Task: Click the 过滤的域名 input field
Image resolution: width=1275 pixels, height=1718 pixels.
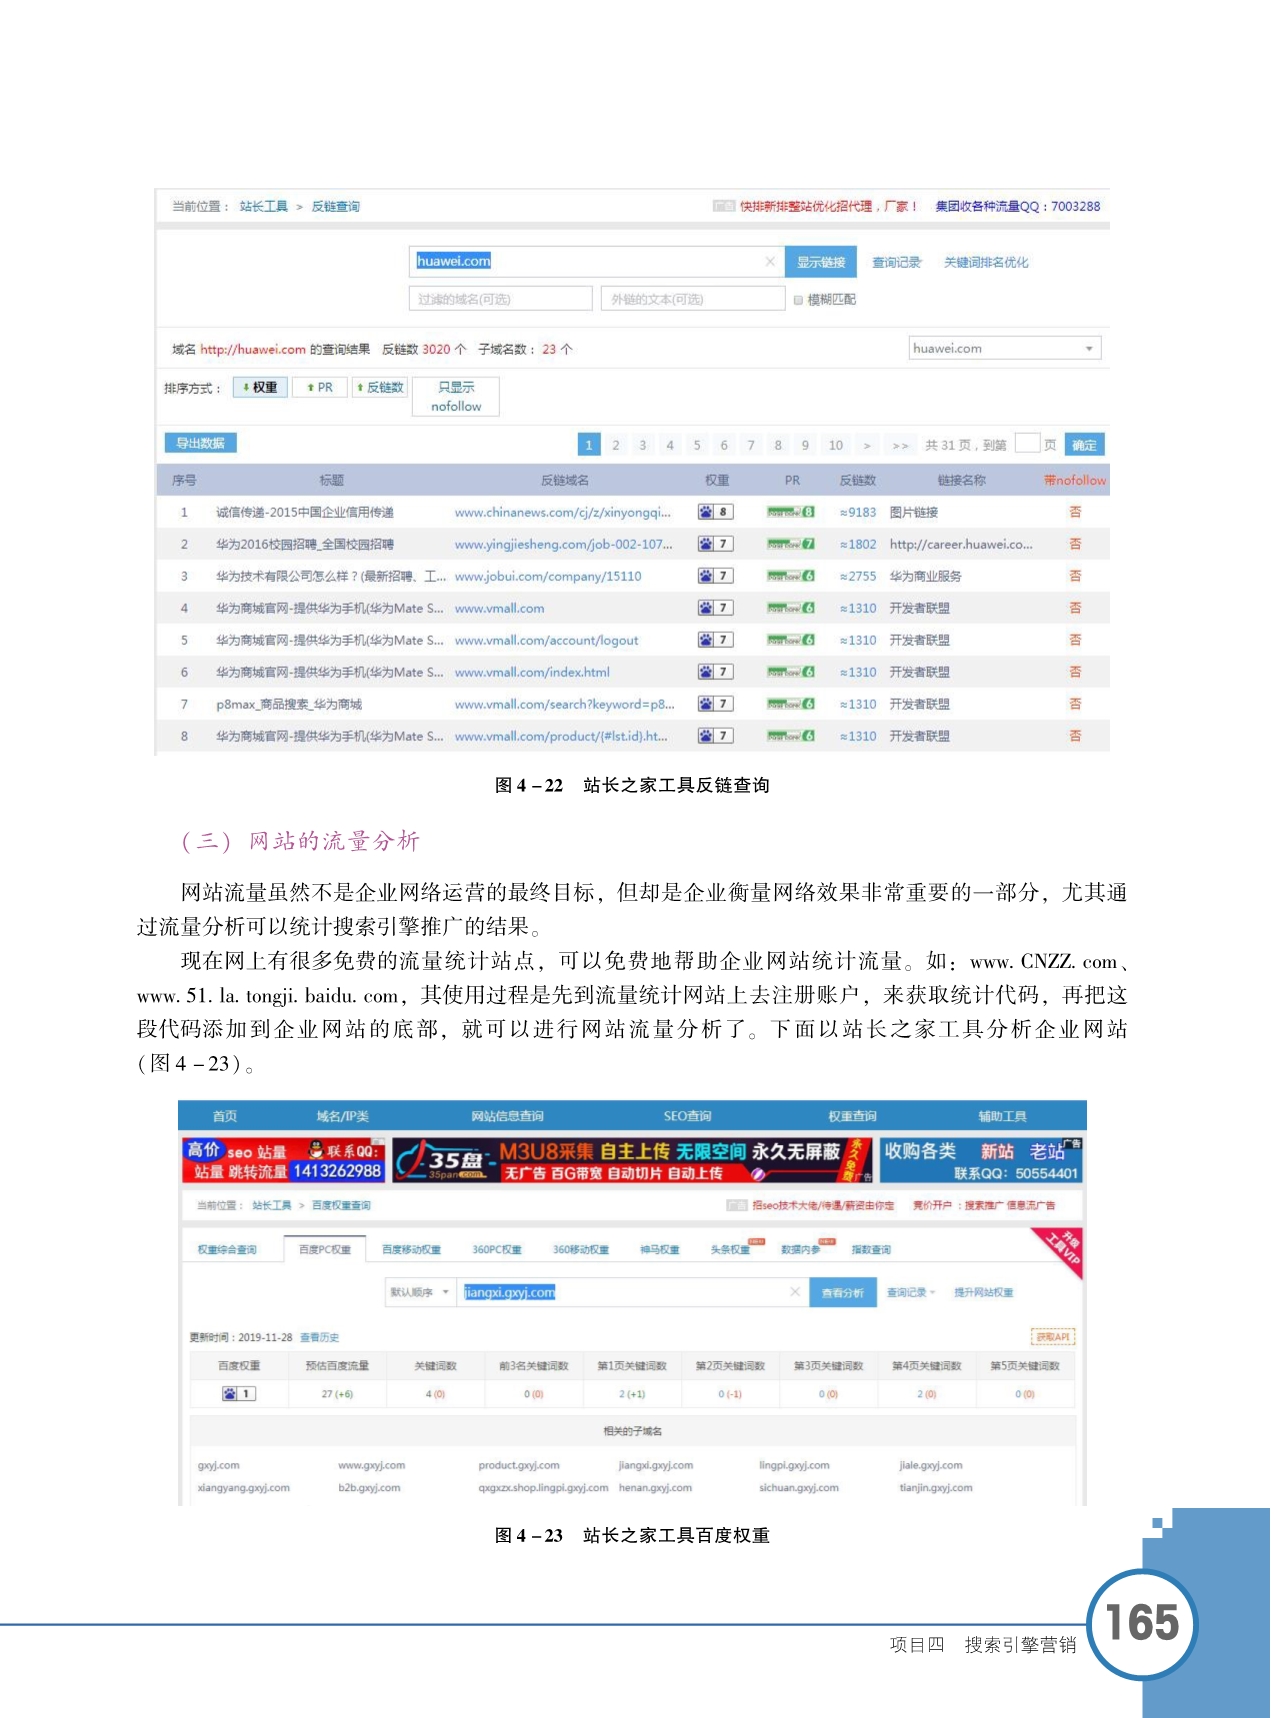Action: click(x=500, y=299)
